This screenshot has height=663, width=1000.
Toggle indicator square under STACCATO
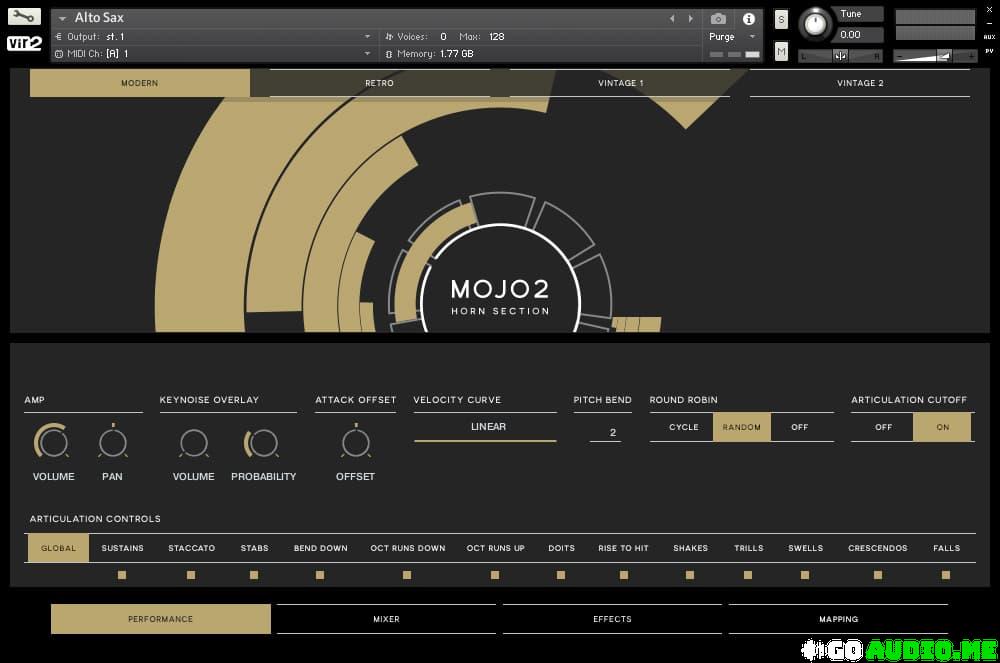(x=191, y=575)
